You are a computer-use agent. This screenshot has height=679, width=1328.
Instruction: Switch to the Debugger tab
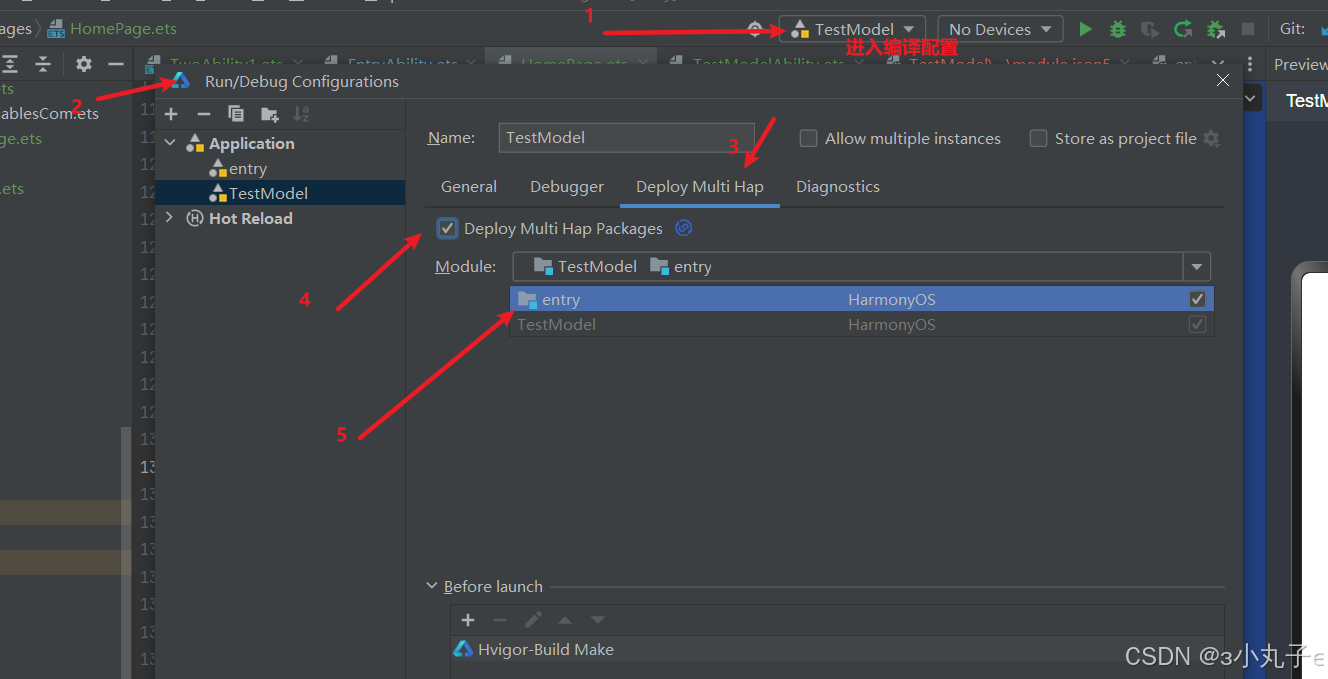567,186
